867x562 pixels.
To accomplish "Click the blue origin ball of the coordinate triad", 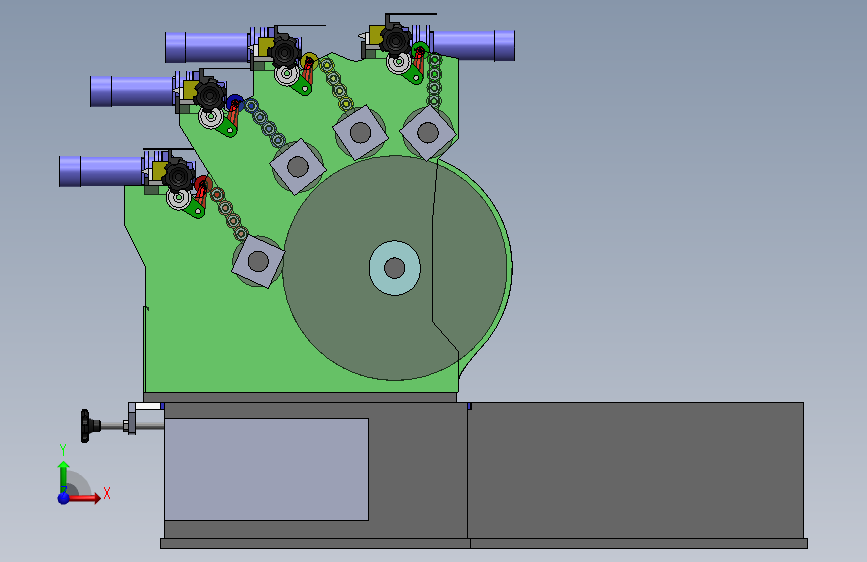I will [x=64, y=498].
